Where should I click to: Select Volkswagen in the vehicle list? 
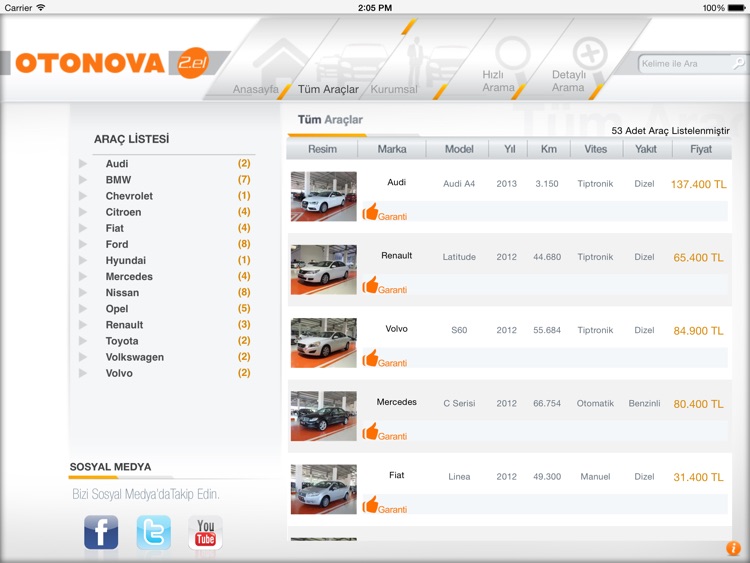[135, 357]
